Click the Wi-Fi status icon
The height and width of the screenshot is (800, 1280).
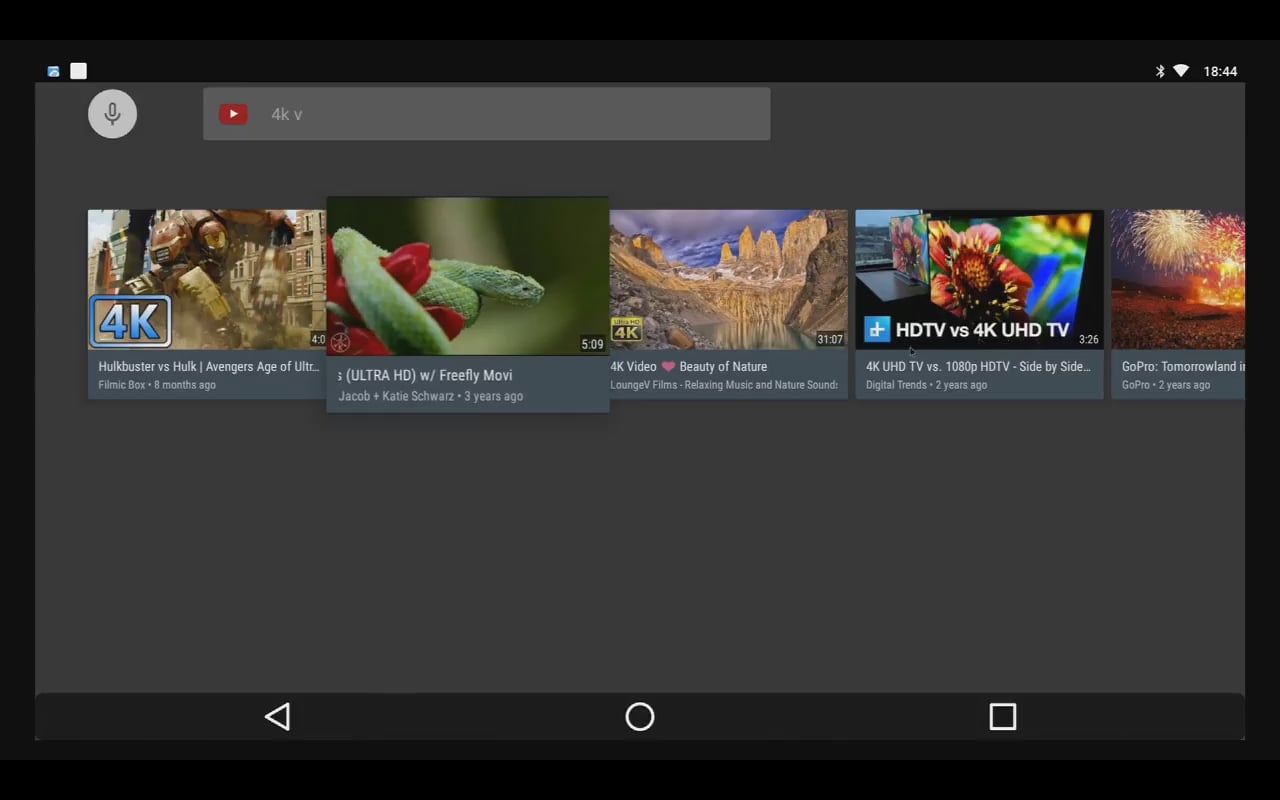coord(1181,71)
